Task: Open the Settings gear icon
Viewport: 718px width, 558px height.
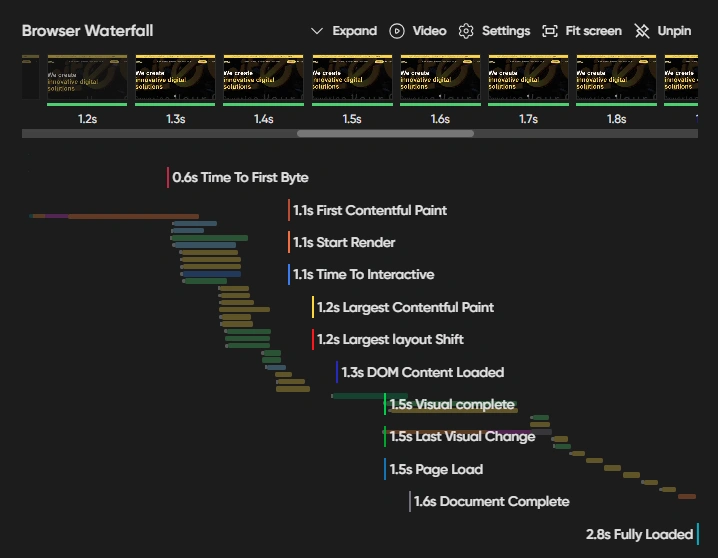Action: pos(466,31)
